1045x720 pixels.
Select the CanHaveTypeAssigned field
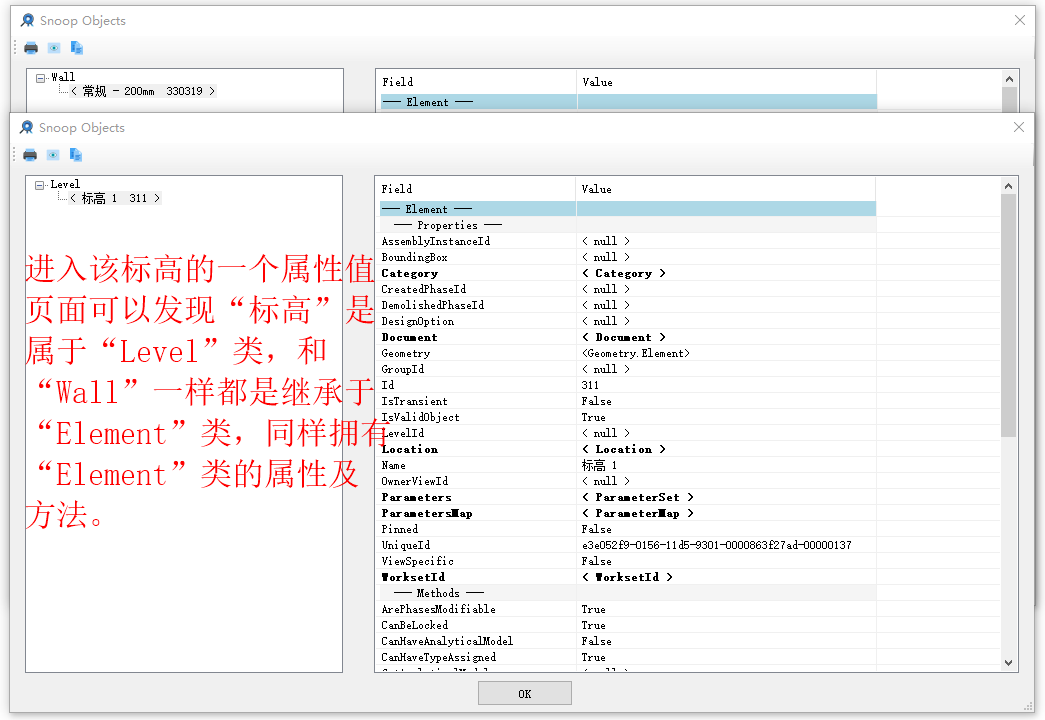coord(439,657)
